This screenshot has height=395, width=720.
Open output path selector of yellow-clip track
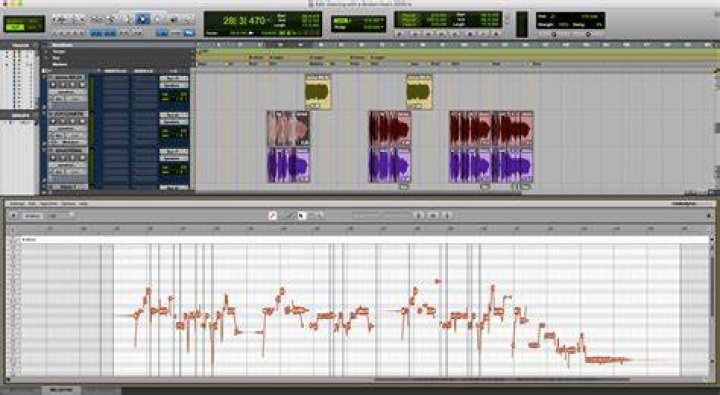click(174, 85)
